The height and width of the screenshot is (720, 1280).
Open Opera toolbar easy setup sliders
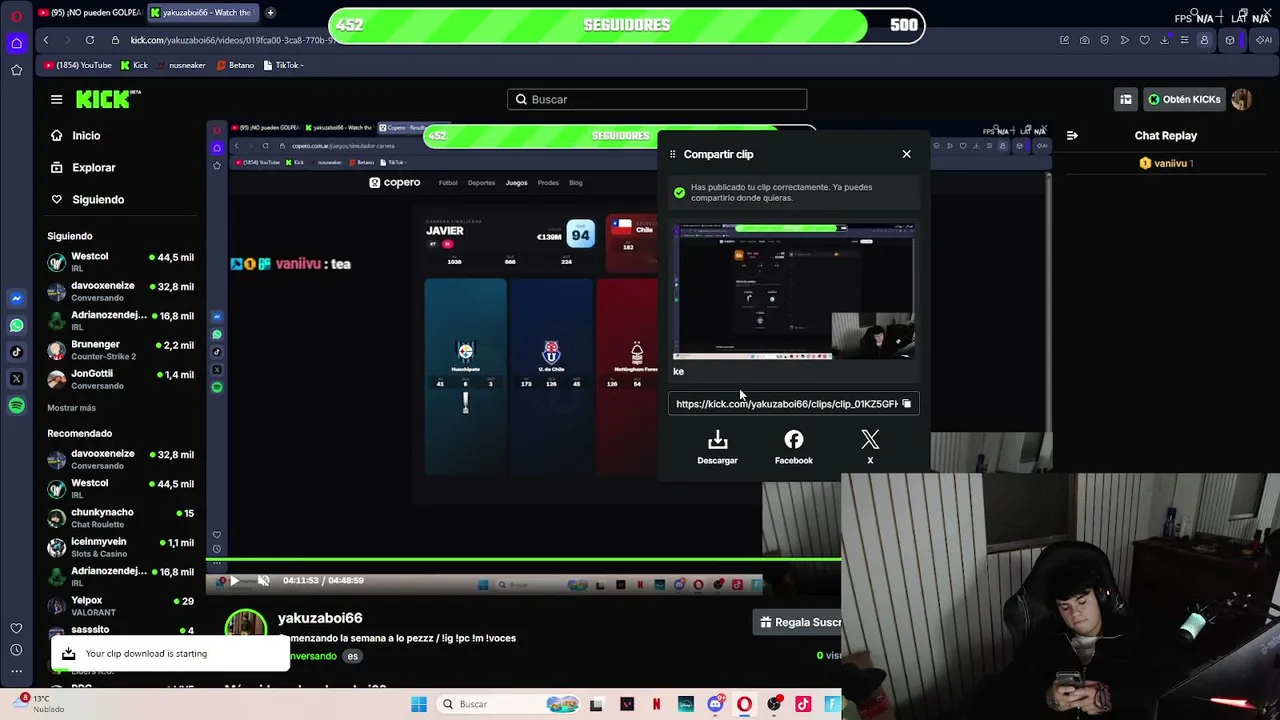point(1184,40)
